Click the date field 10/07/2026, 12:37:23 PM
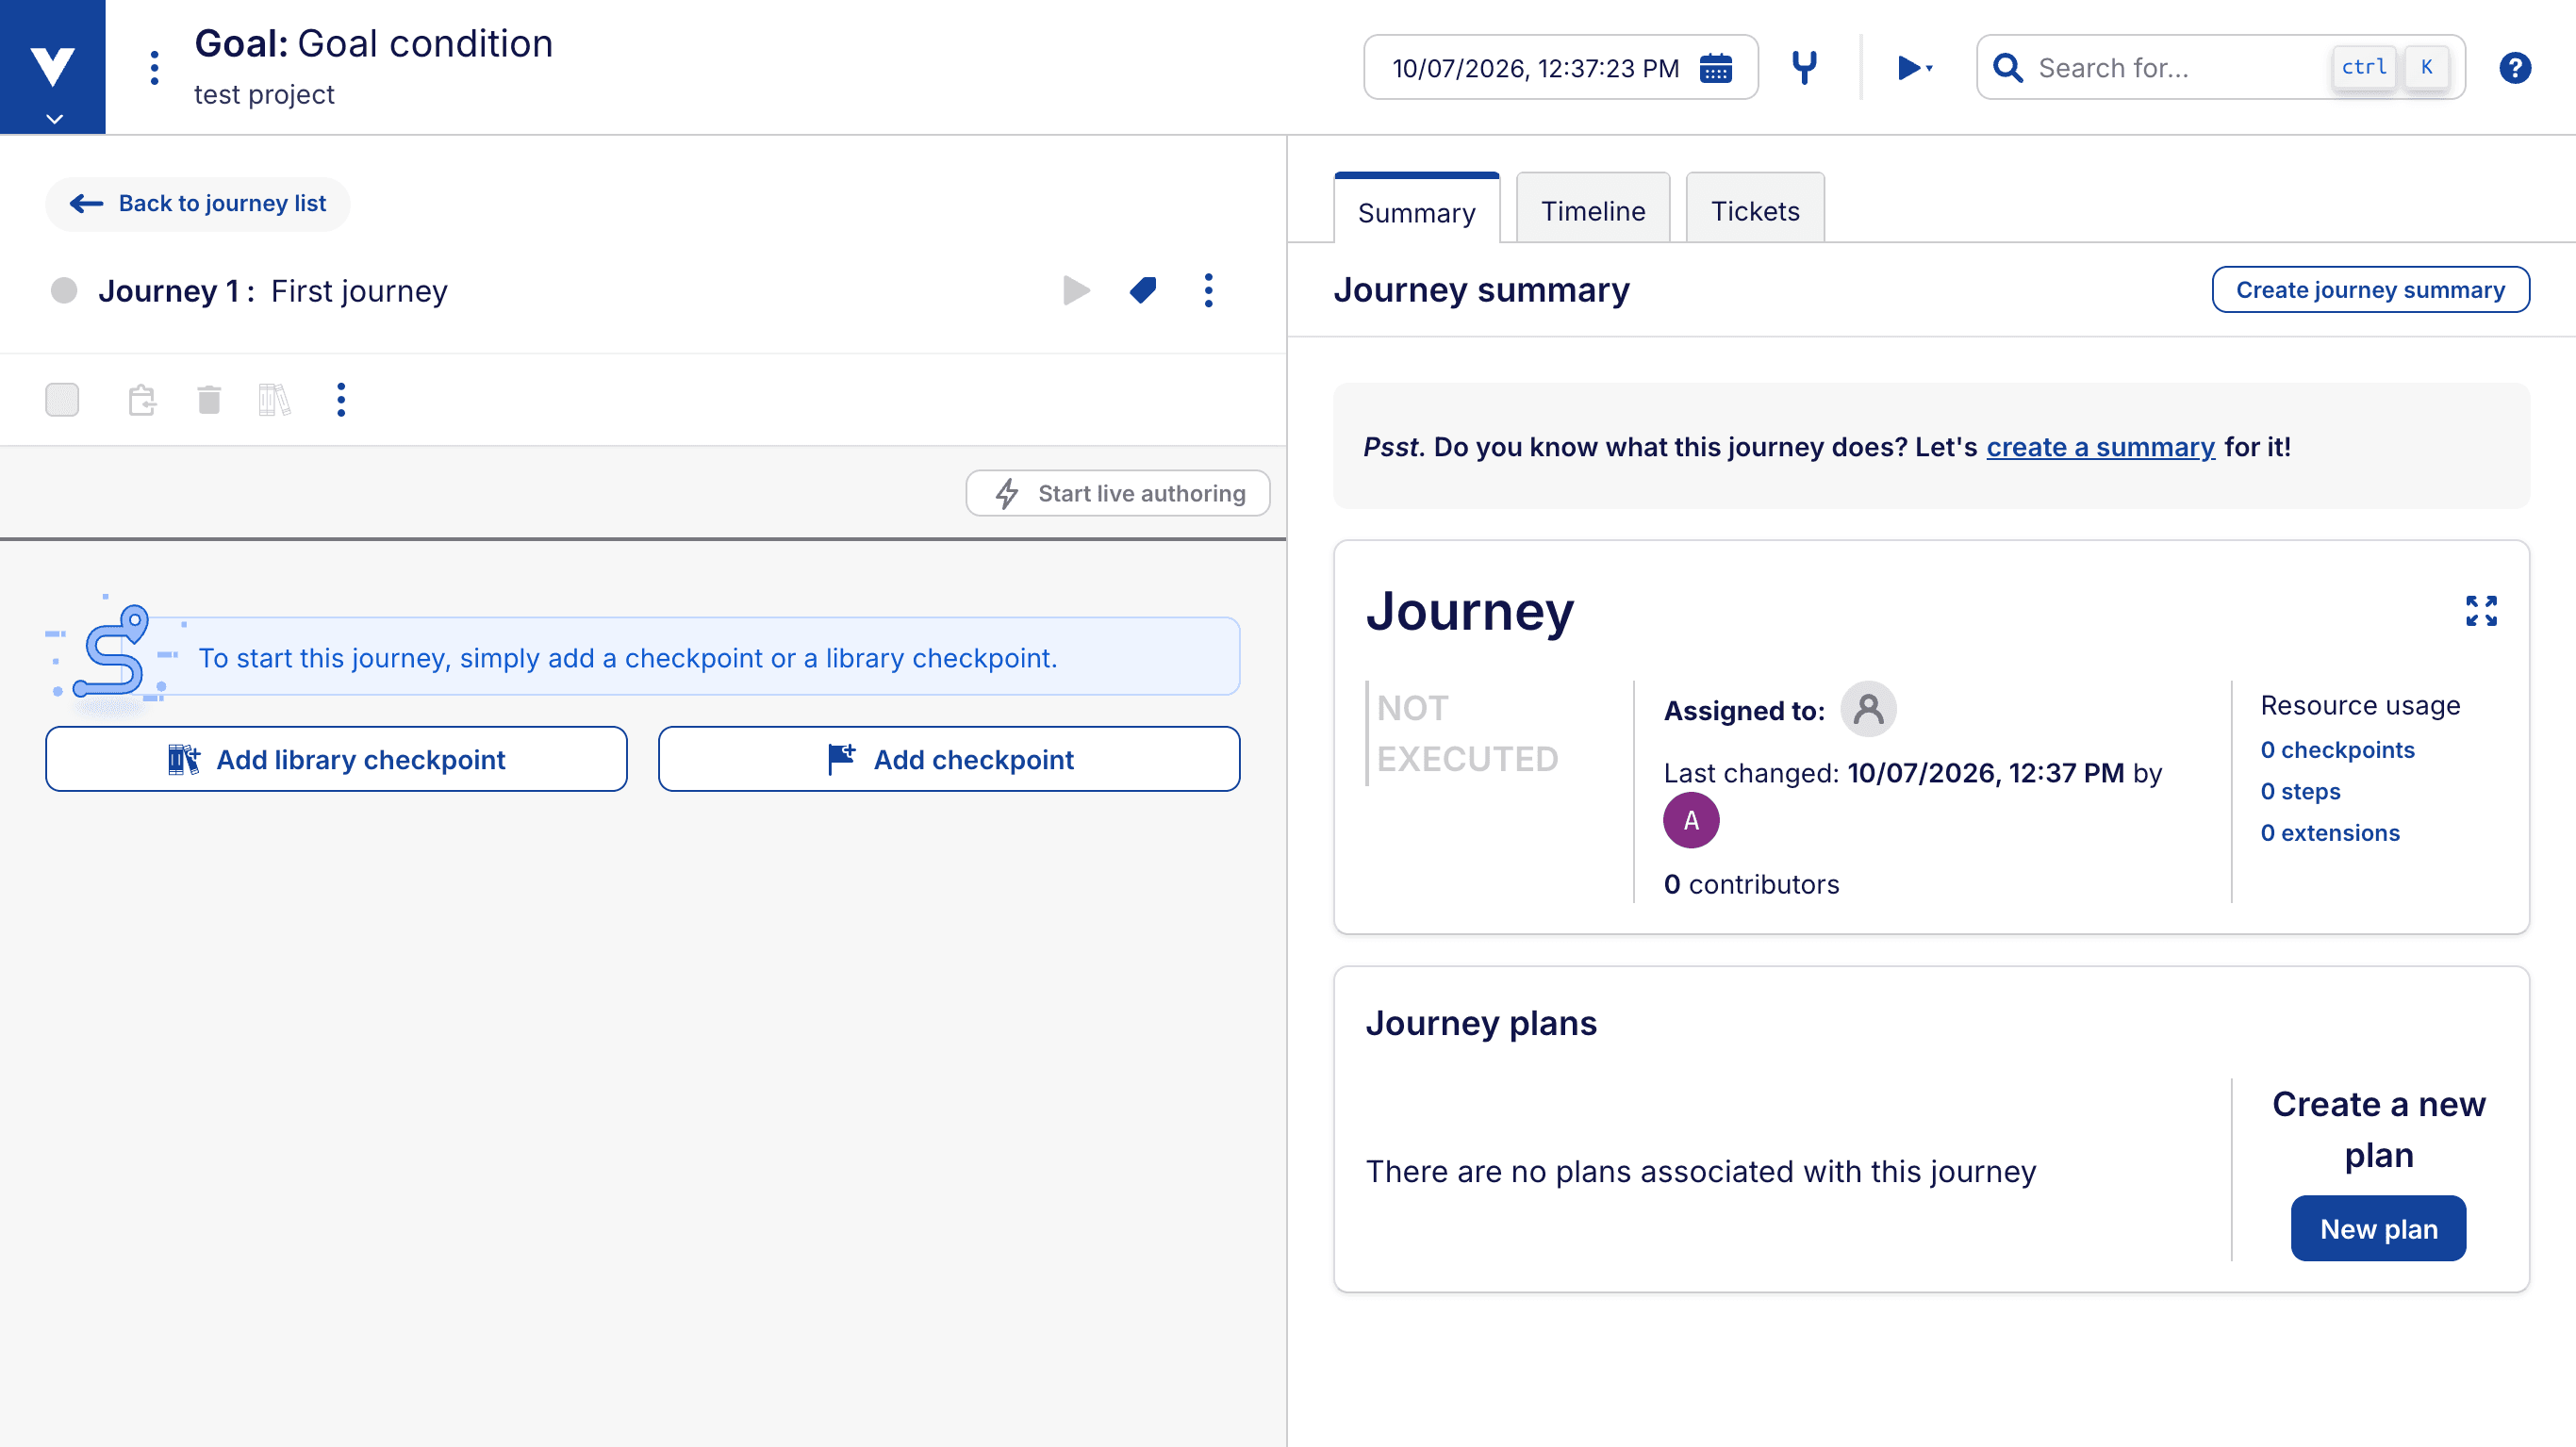The image size is (2576, 1447). 1560,68
